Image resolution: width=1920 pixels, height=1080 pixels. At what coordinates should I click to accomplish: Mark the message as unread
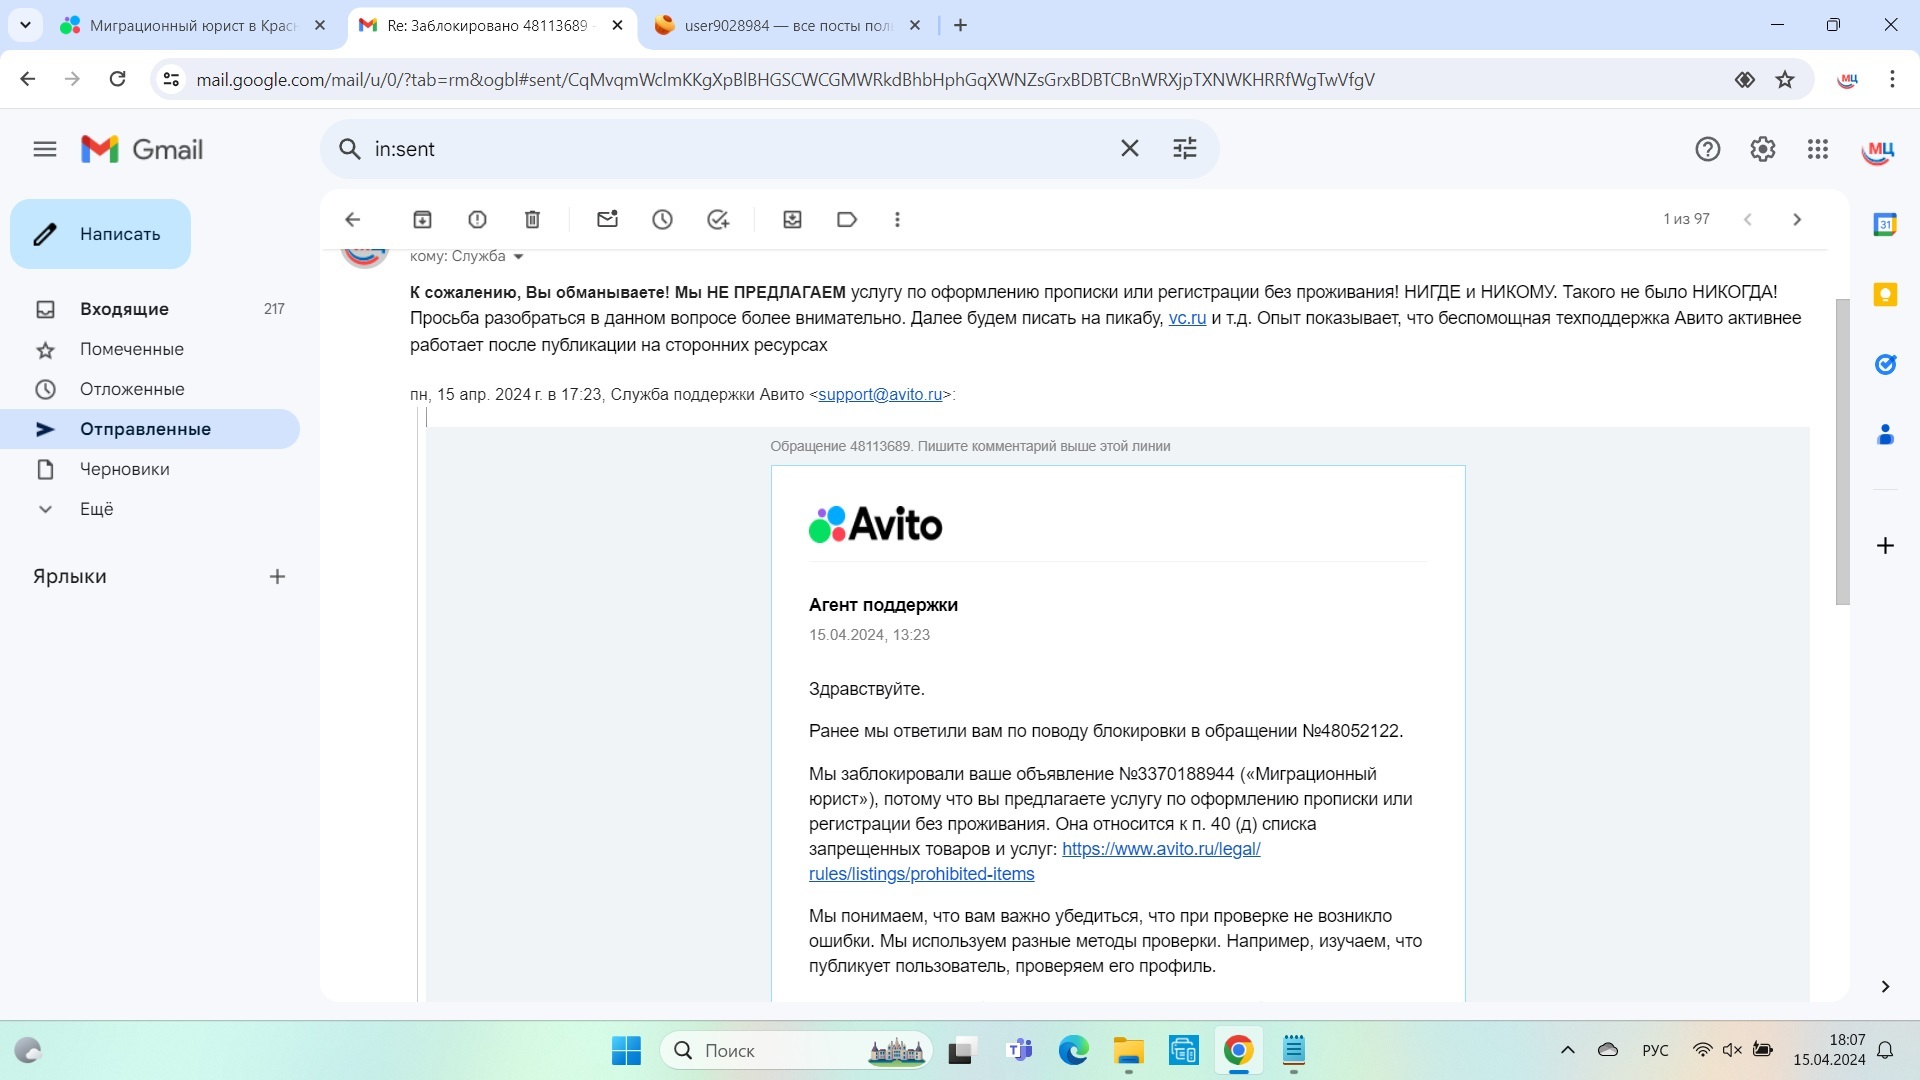tap(607, 219)
